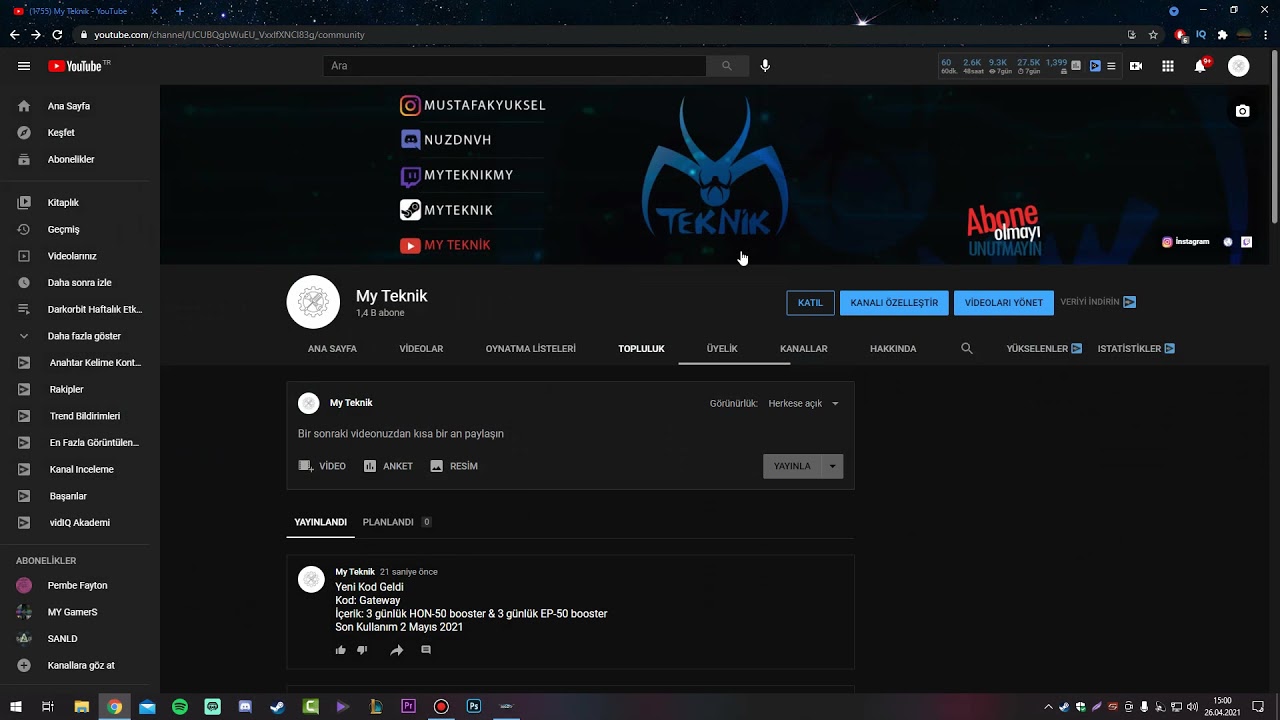Bookmark this page with star icon
The image size is (1280, 720).
pyautogui.click(x=1153, y=34)
